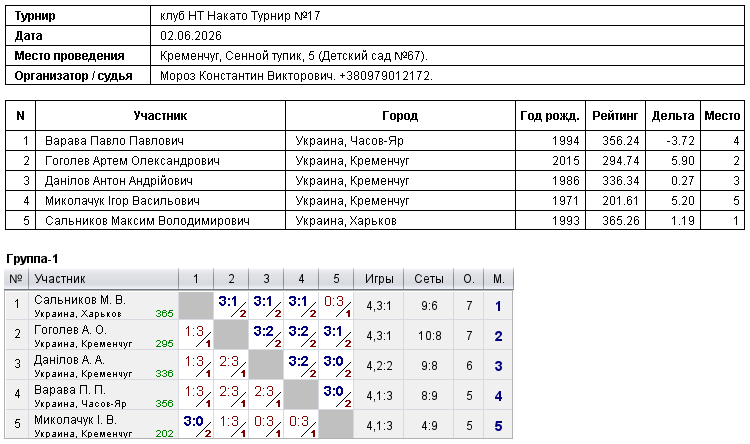The image size is (750, 444).
Task: Click the 'Место проведения' row label
Action: pos(69,56)
